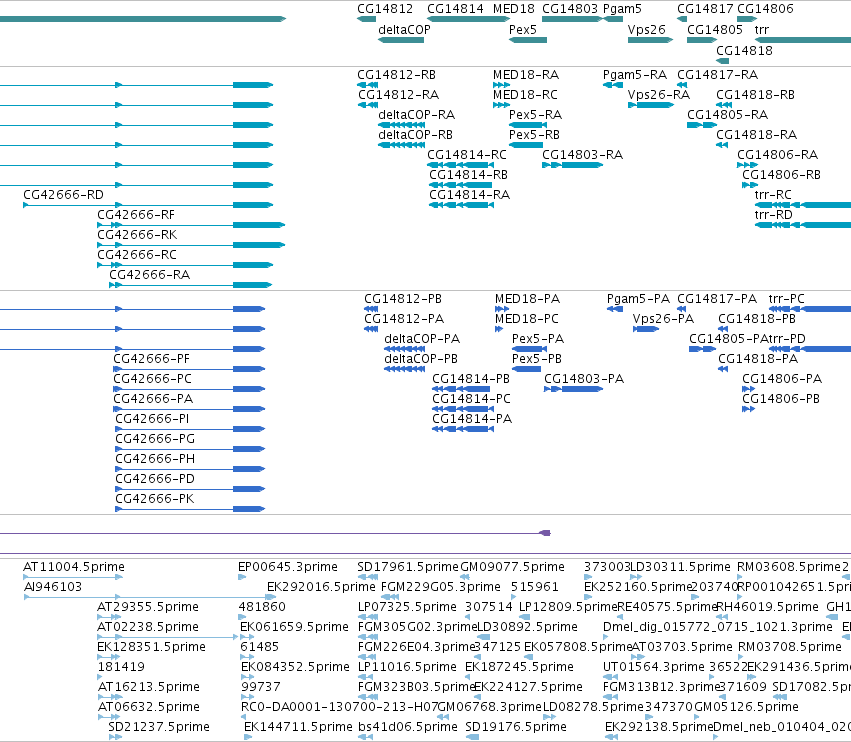Image resolution: width=851 pixels, height=742 pixels.
Task: Click transcript CG14806-RB
Action: click(x=781, y=175)
